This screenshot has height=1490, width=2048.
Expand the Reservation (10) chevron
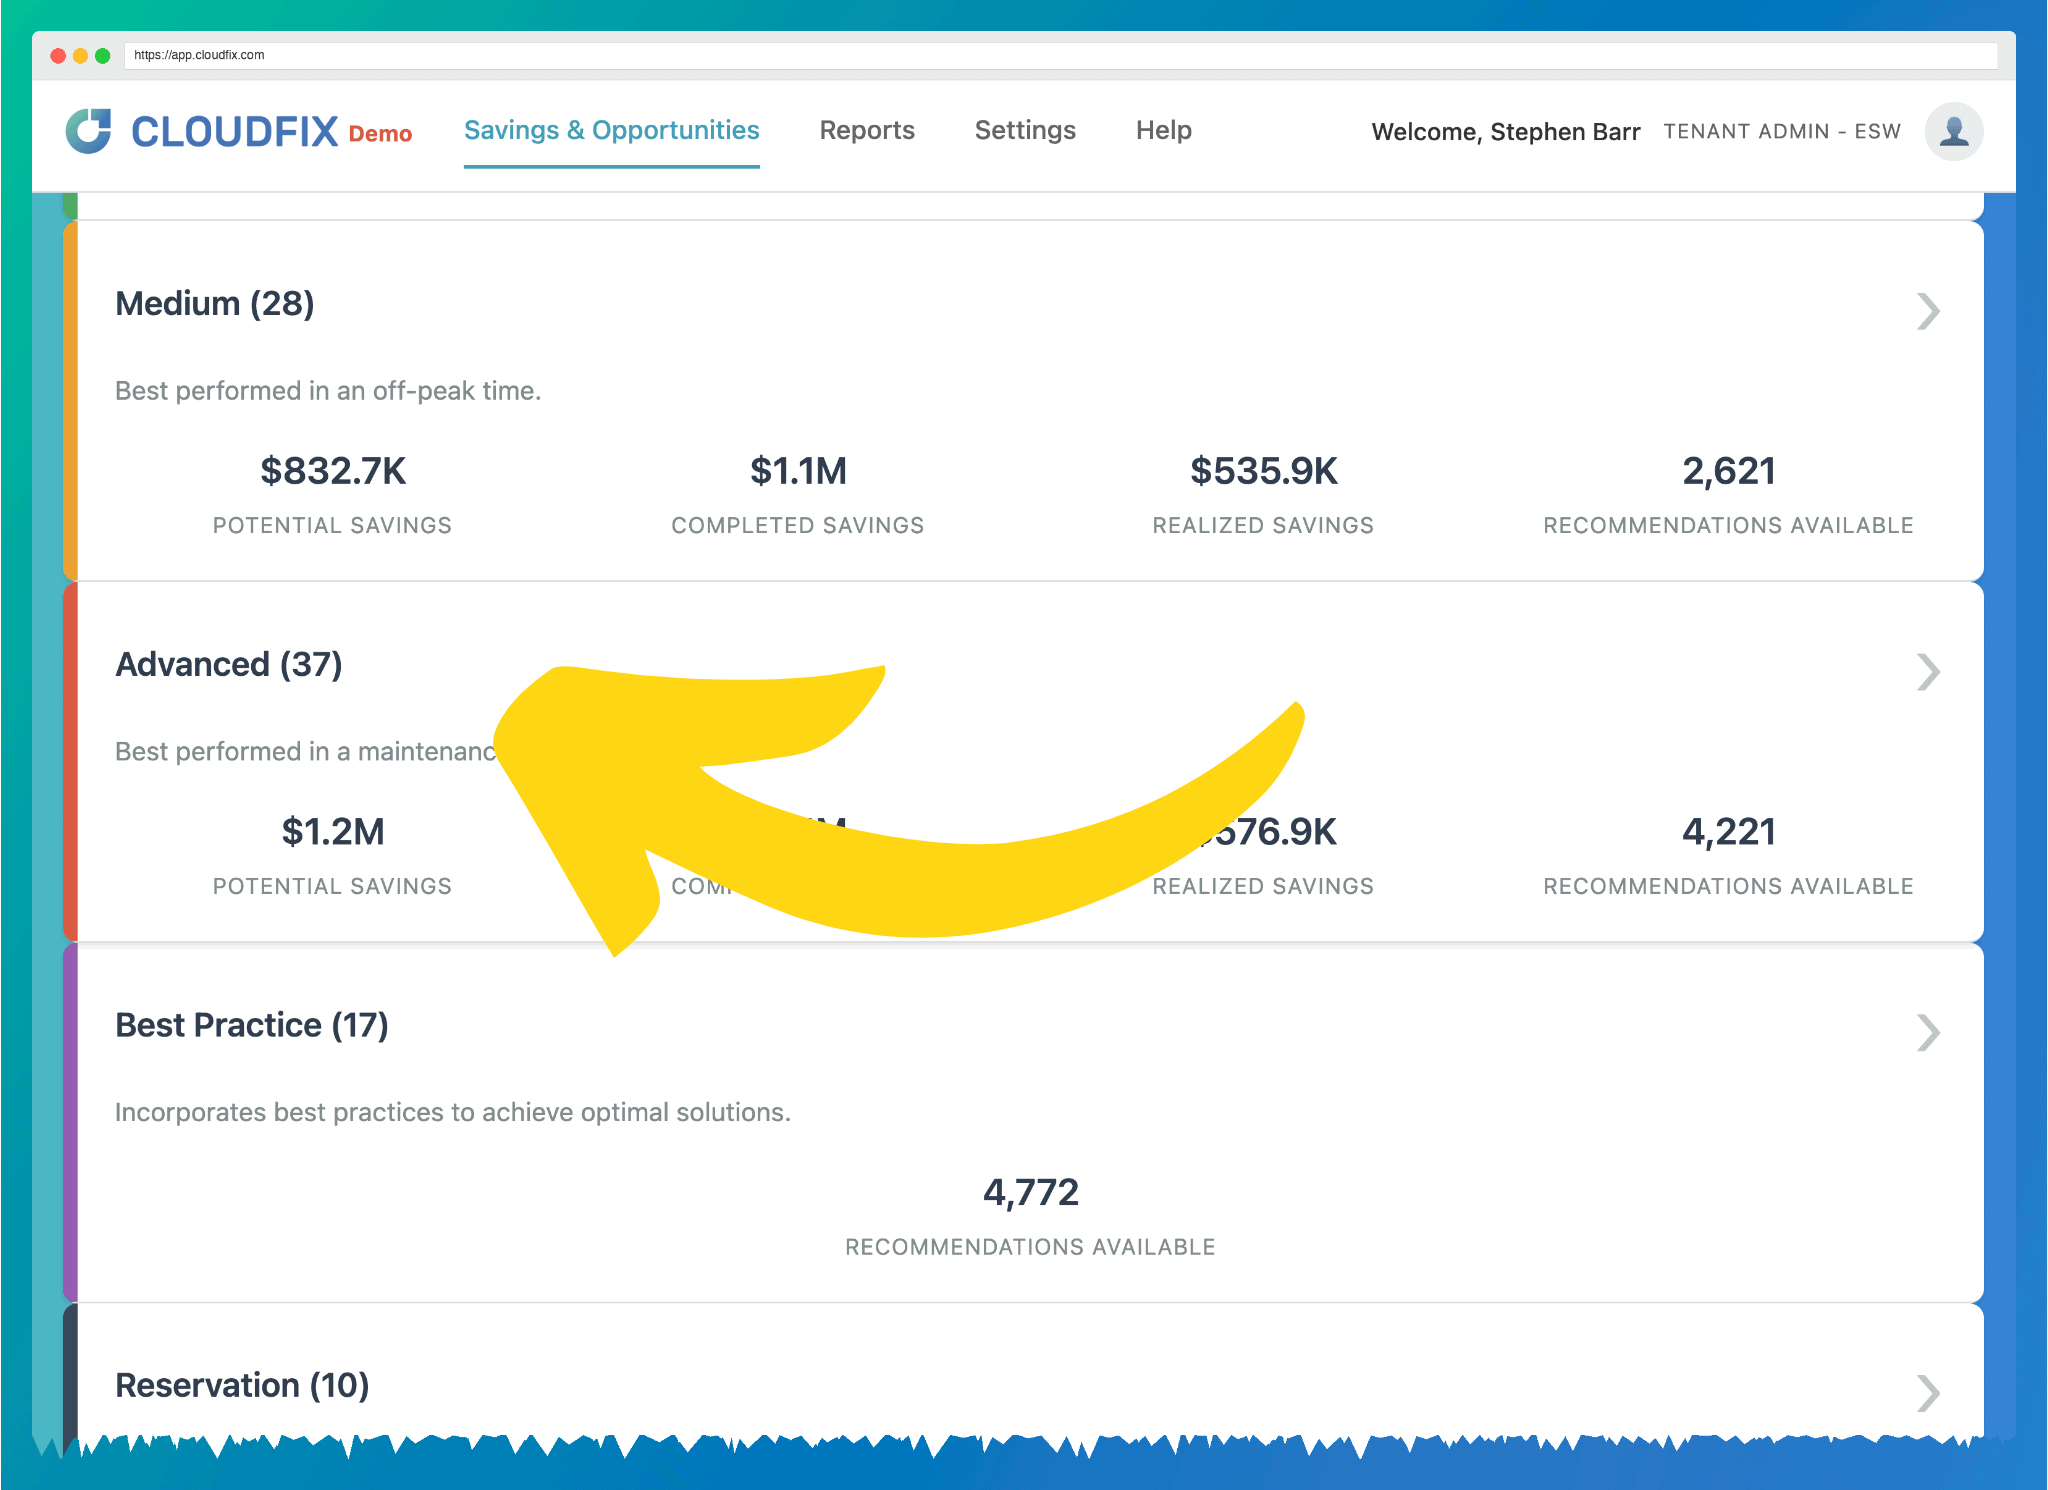pyautogui.click(x=1928, y=1392)
